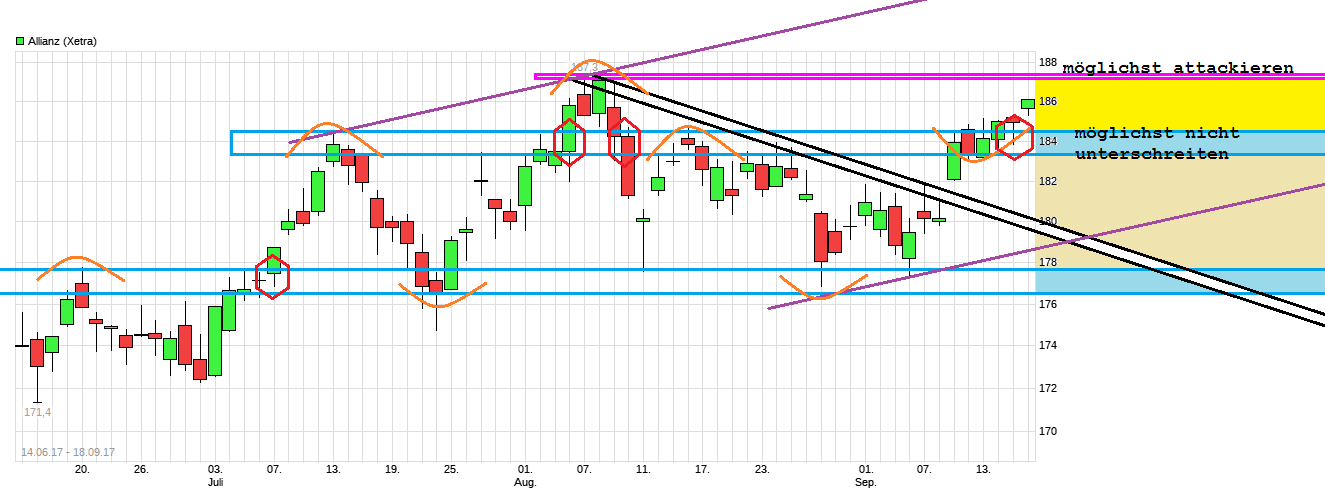Click the rightmost red hexagon in September

tap(1015, 137)
